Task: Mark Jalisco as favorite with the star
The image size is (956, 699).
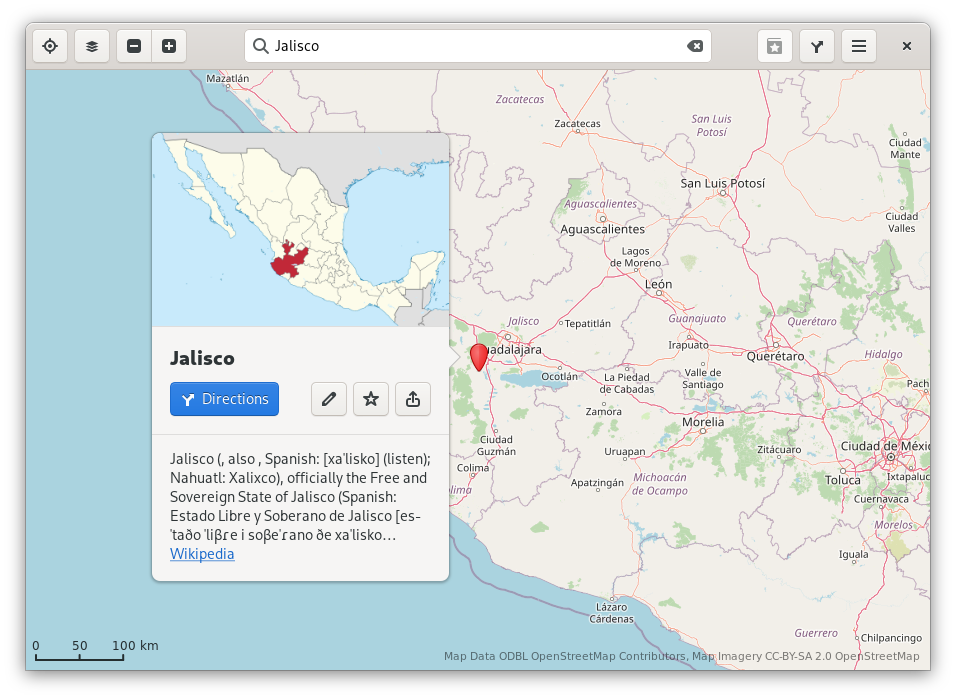Action: tap(371, 399)
